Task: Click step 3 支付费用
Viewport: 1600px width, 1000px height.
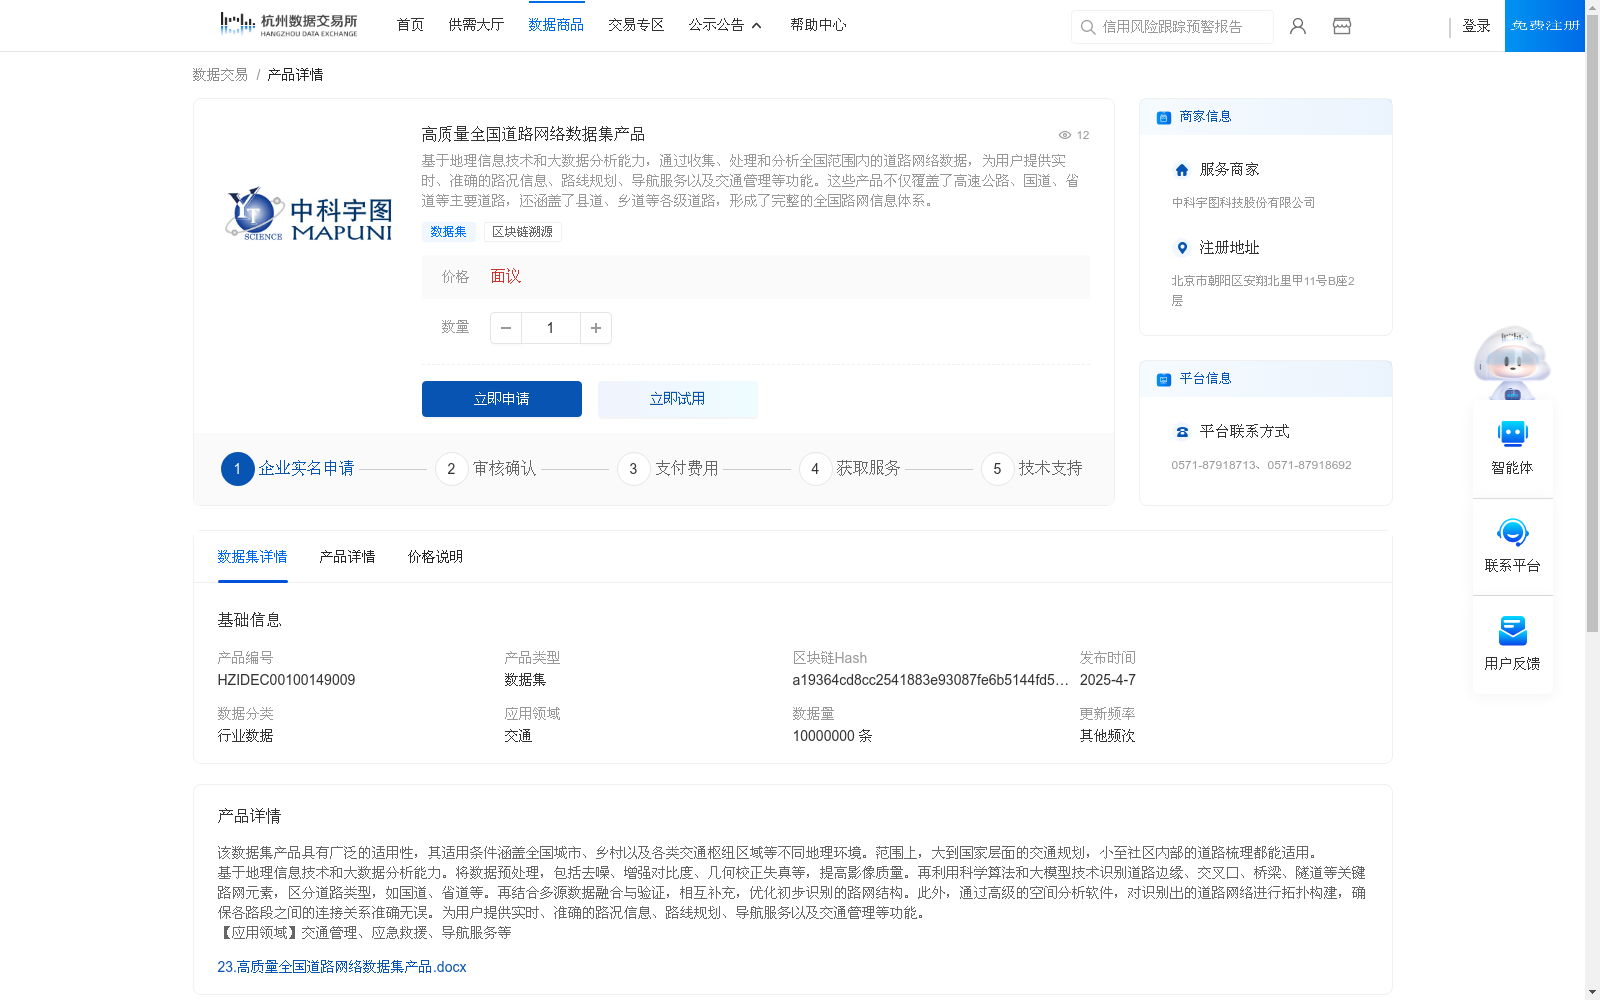Action: tap(668, 468)
